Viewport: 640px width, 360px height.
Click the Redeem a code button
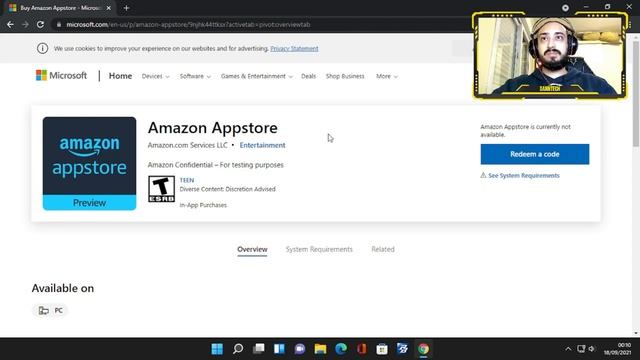(x=535, y=154)
